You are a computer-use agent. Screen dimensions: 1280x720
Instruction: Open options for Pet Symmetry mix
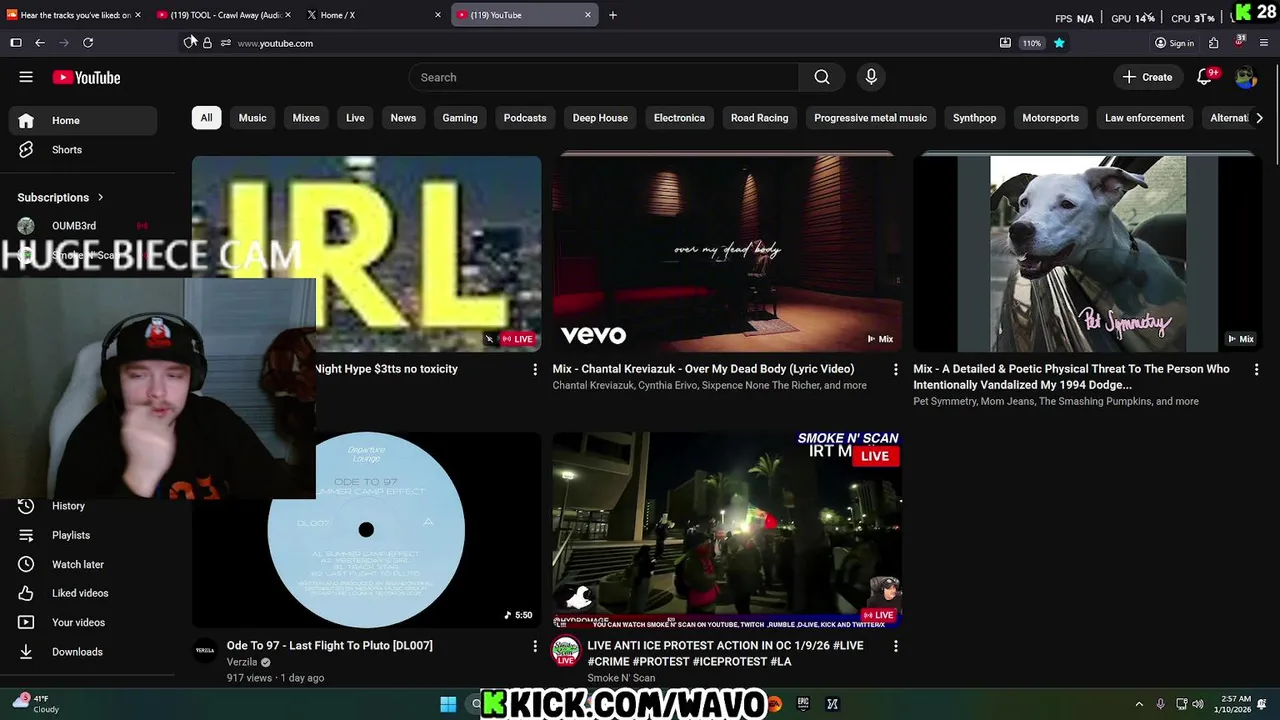point(1256,370)
